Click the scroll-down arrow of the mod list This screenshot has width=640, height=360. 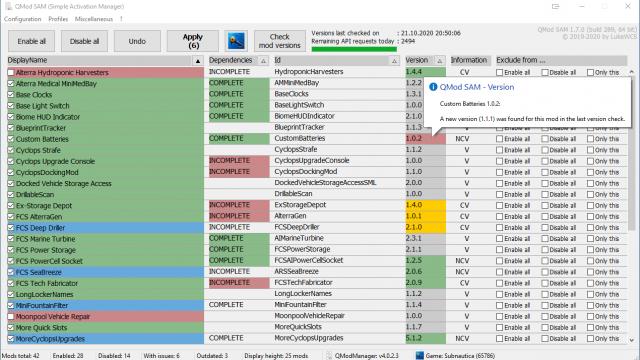[x=631, y=340]
